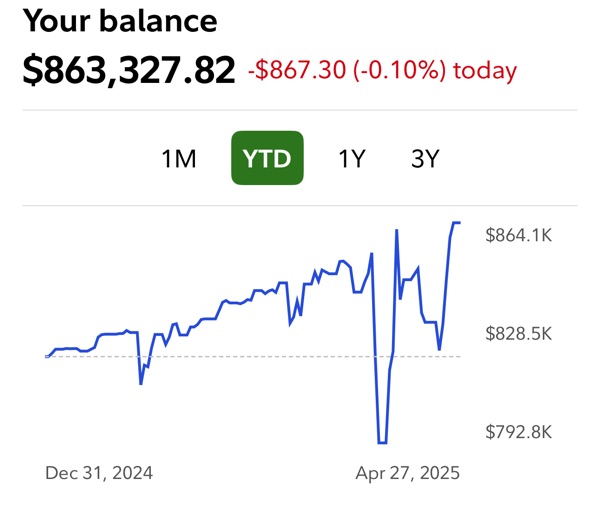Switch to the 1M time range

(x=179, y=159)
